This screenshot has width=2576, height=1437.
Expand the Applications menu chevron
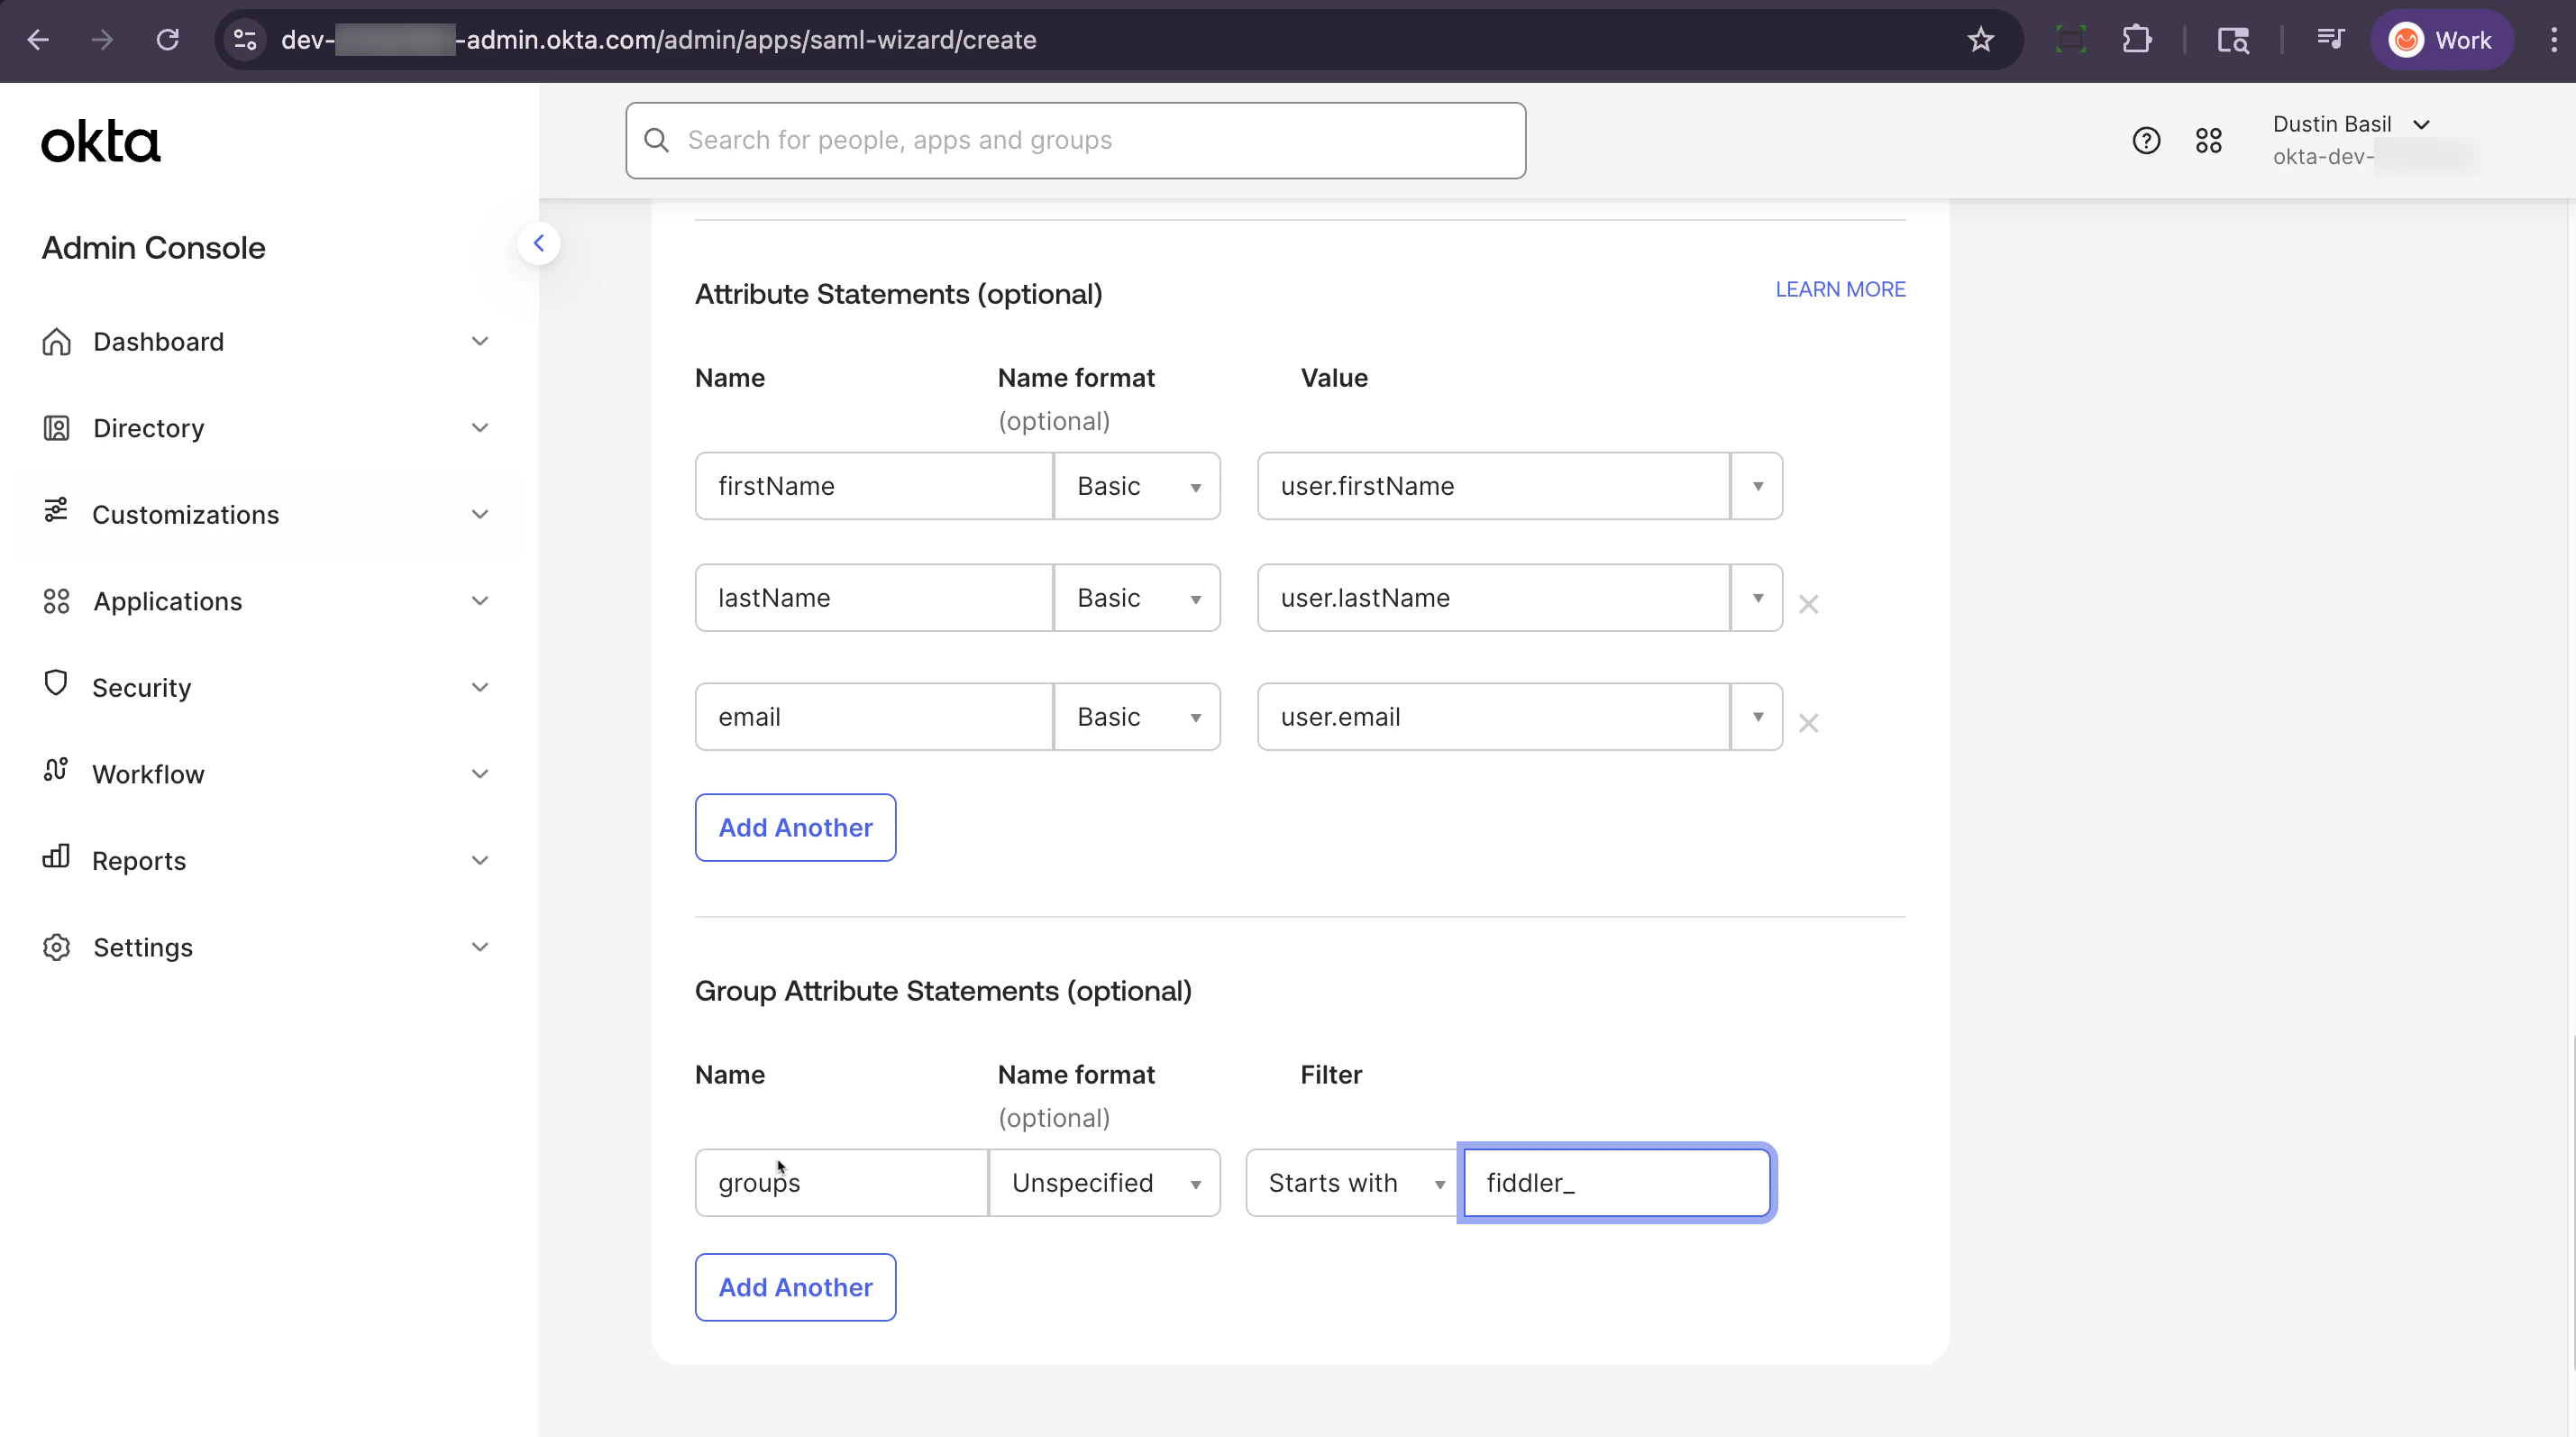click(x=480, y=601)
